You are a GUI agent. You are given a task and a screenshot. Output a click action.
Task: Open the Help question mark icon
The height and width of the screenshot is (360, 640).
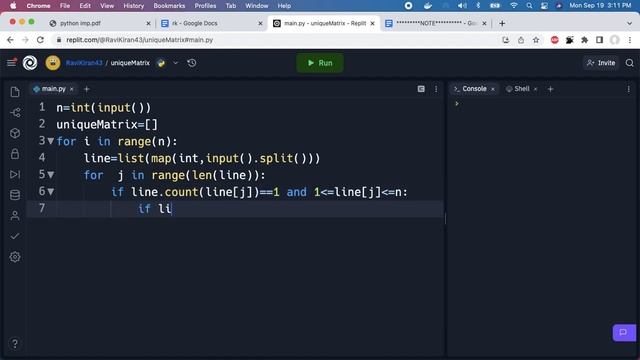[x=15, y=344]
